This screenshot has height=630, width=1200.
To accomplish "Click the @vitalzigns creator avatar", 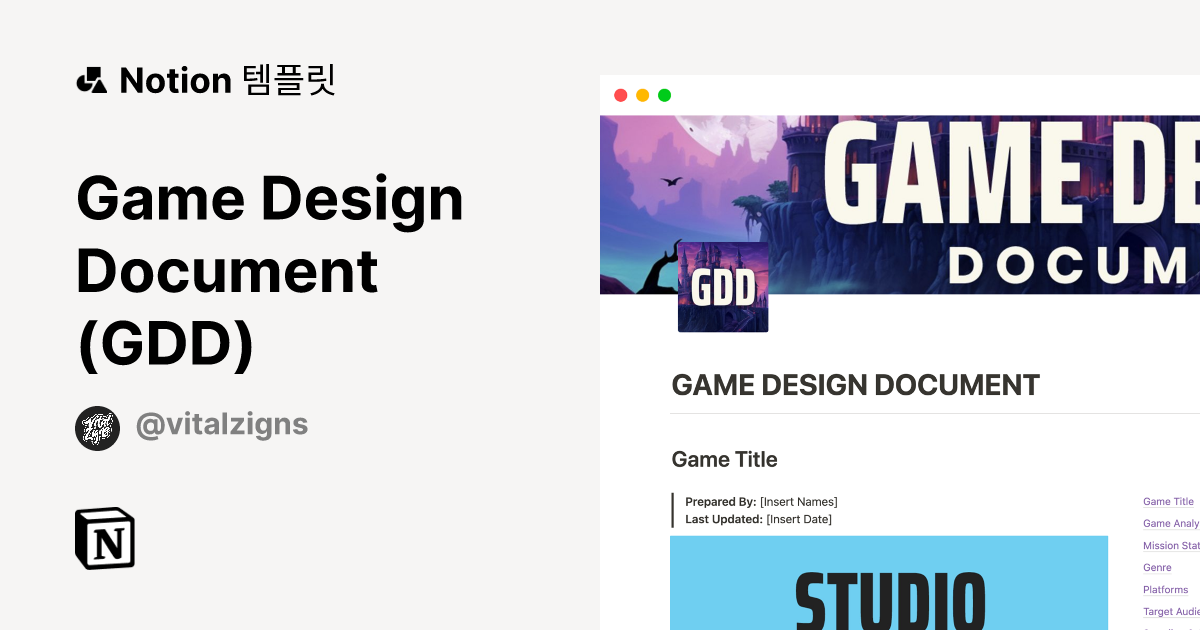I will pos(97,427).
